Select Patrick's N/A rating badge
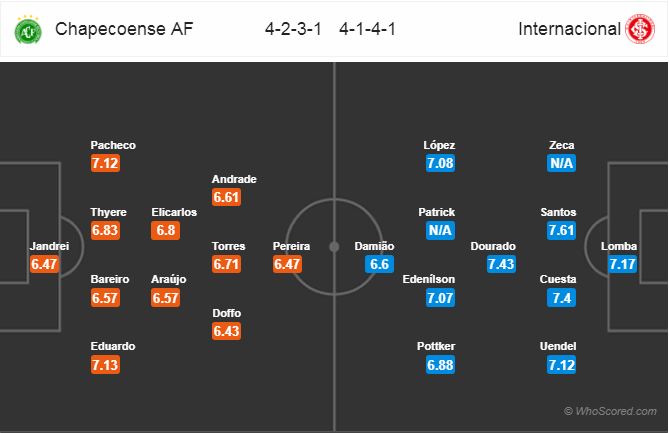The width and height of the screenshot is (669, 433). click(439, 230)
